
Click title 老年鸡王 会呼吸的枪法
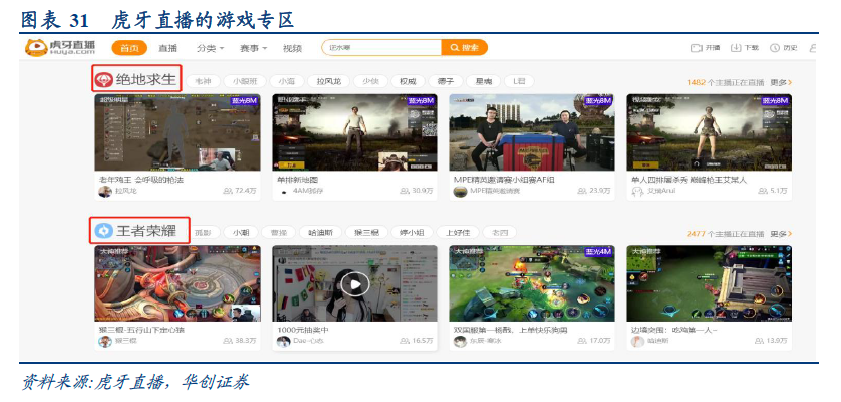pos(142,180)
